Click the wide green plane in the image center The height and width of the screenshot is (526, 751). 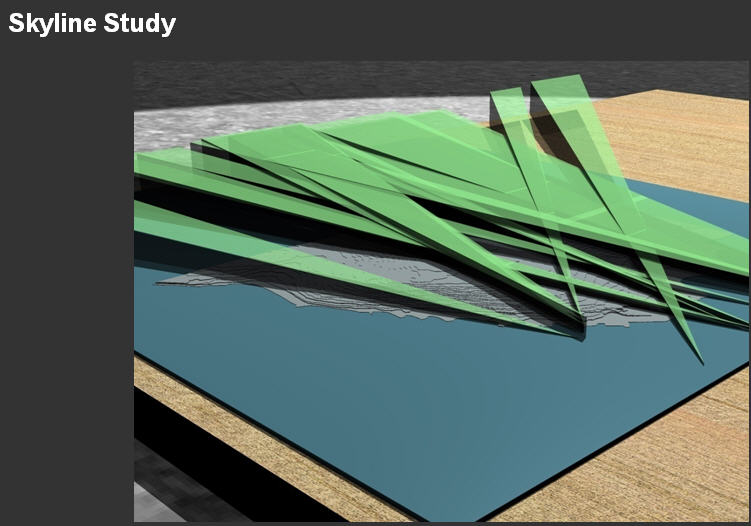[400, 160]
